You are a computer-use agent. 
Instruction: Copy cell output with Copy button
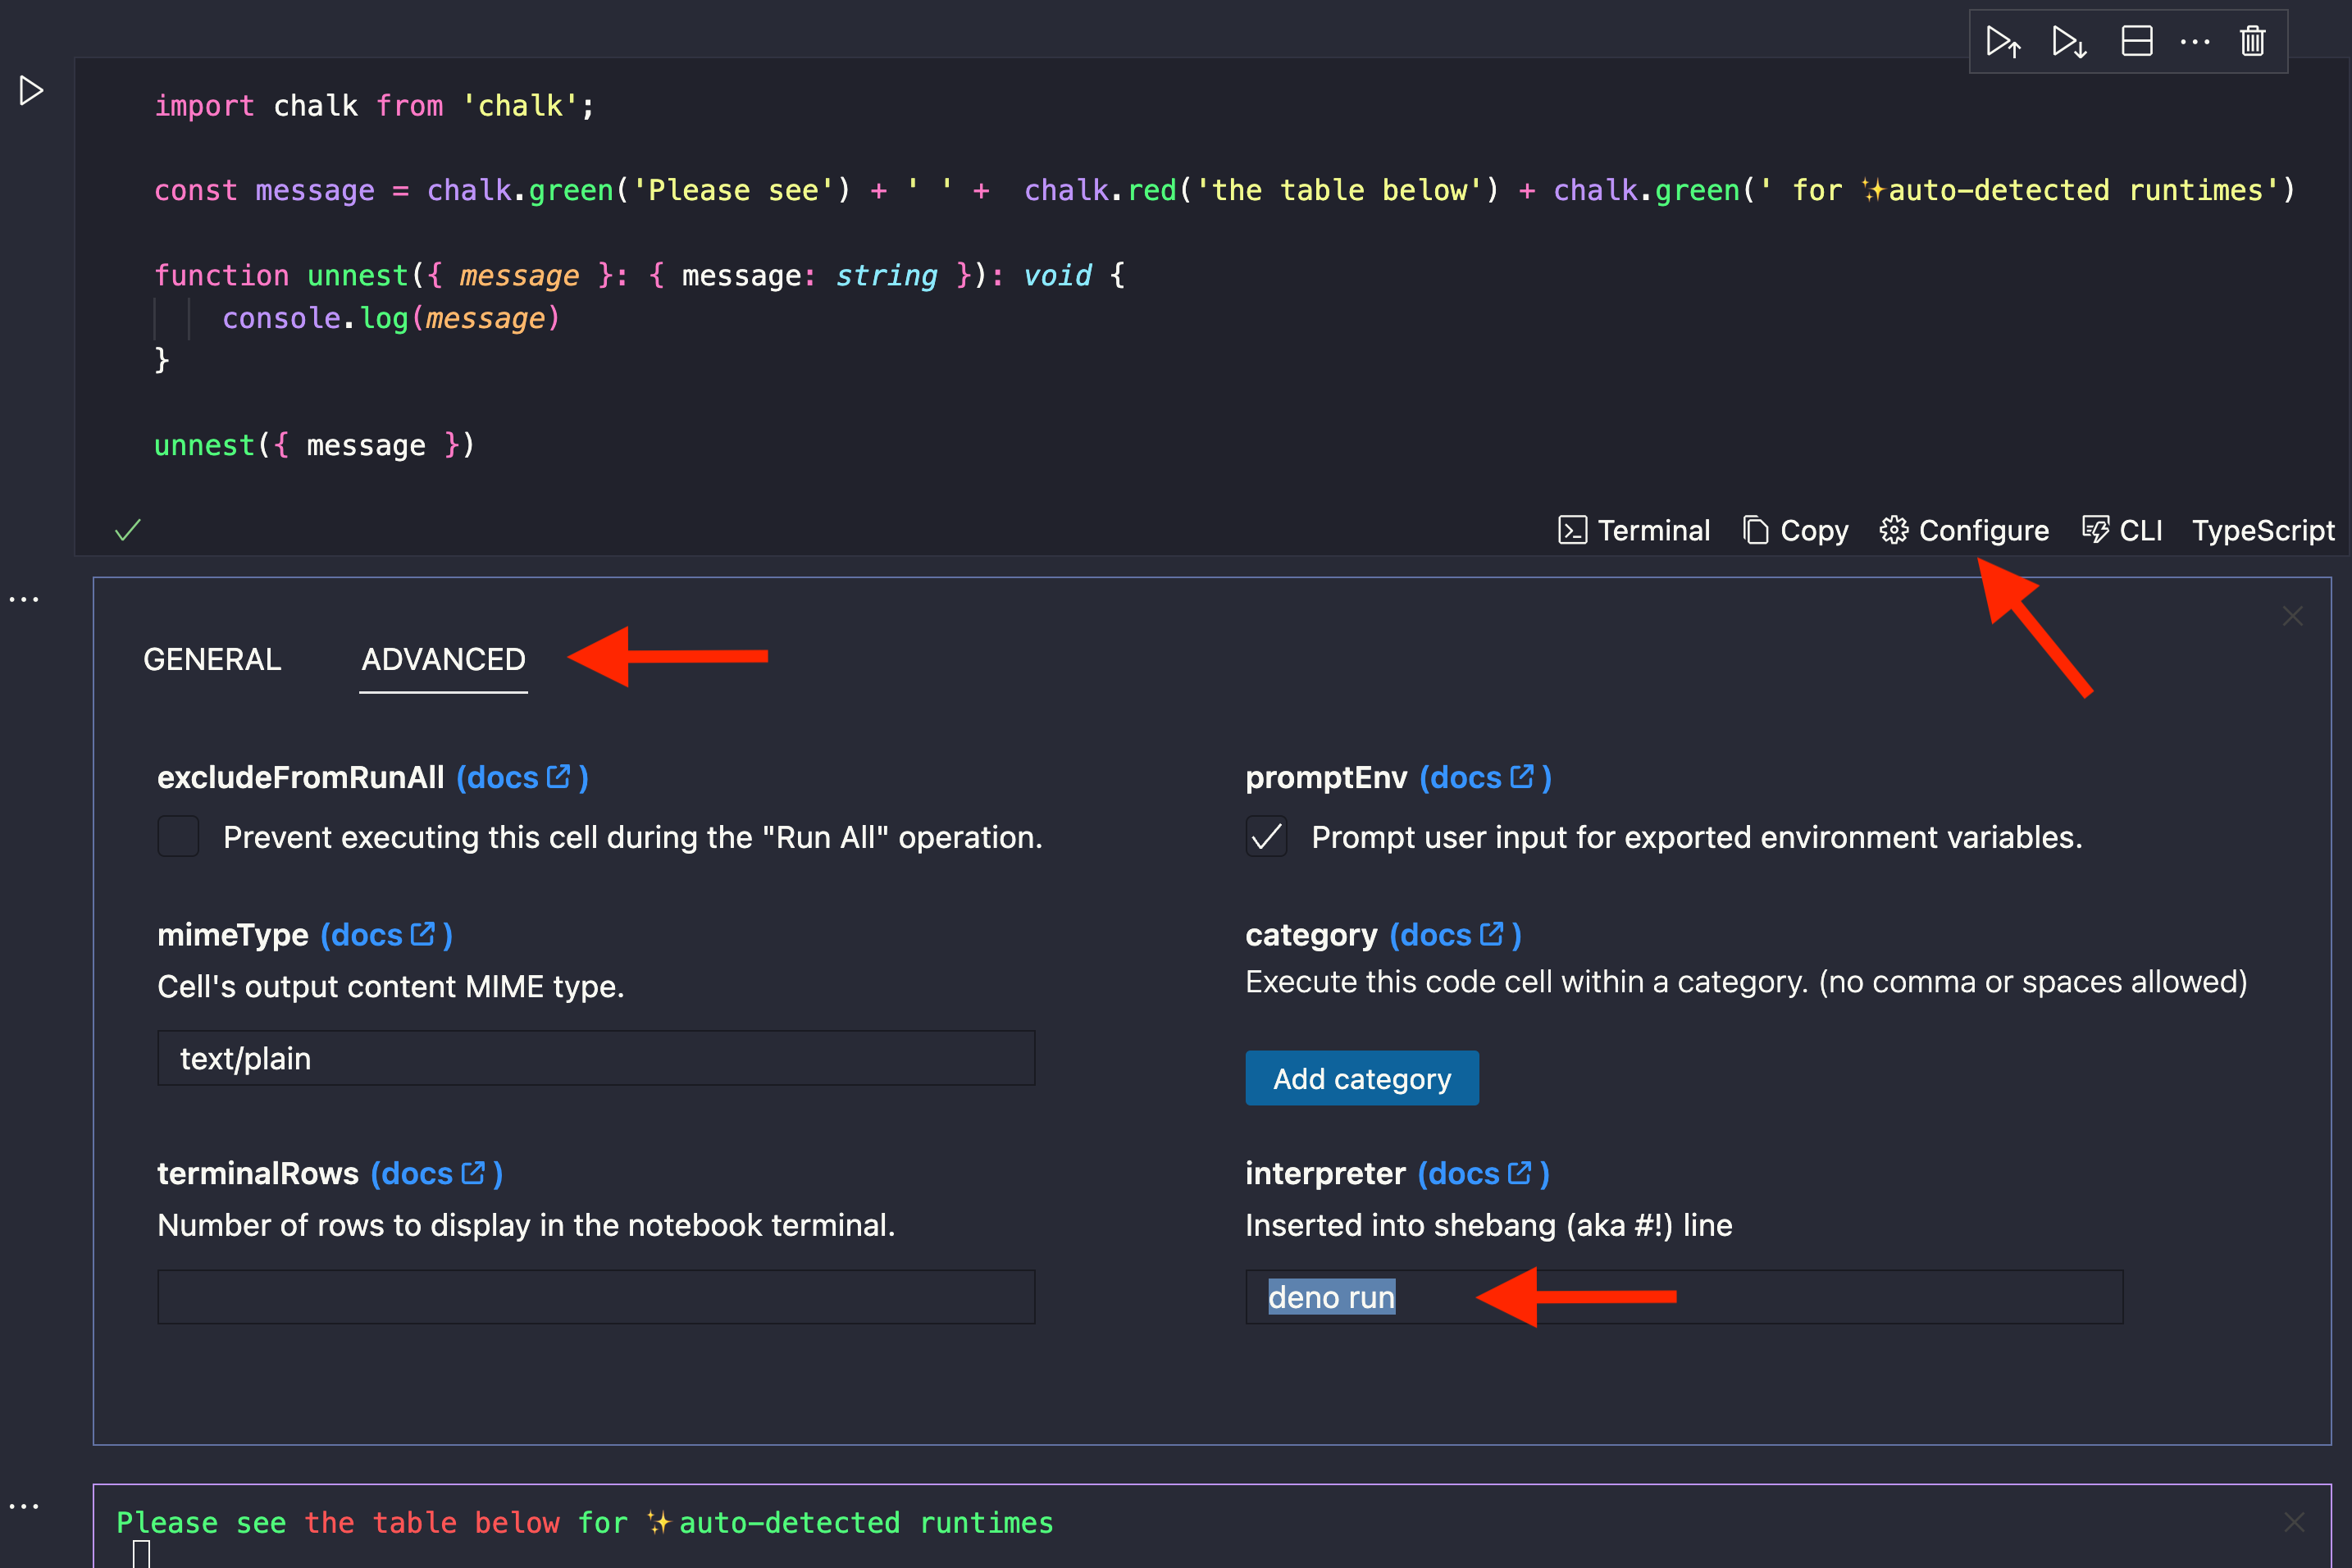[x=1795, y=530]
